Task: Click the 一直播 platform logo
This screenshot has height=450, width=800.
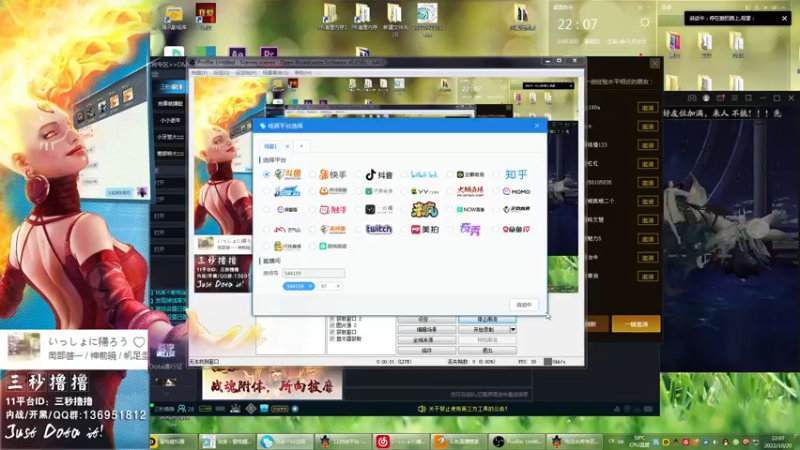Action: [379, 210]
